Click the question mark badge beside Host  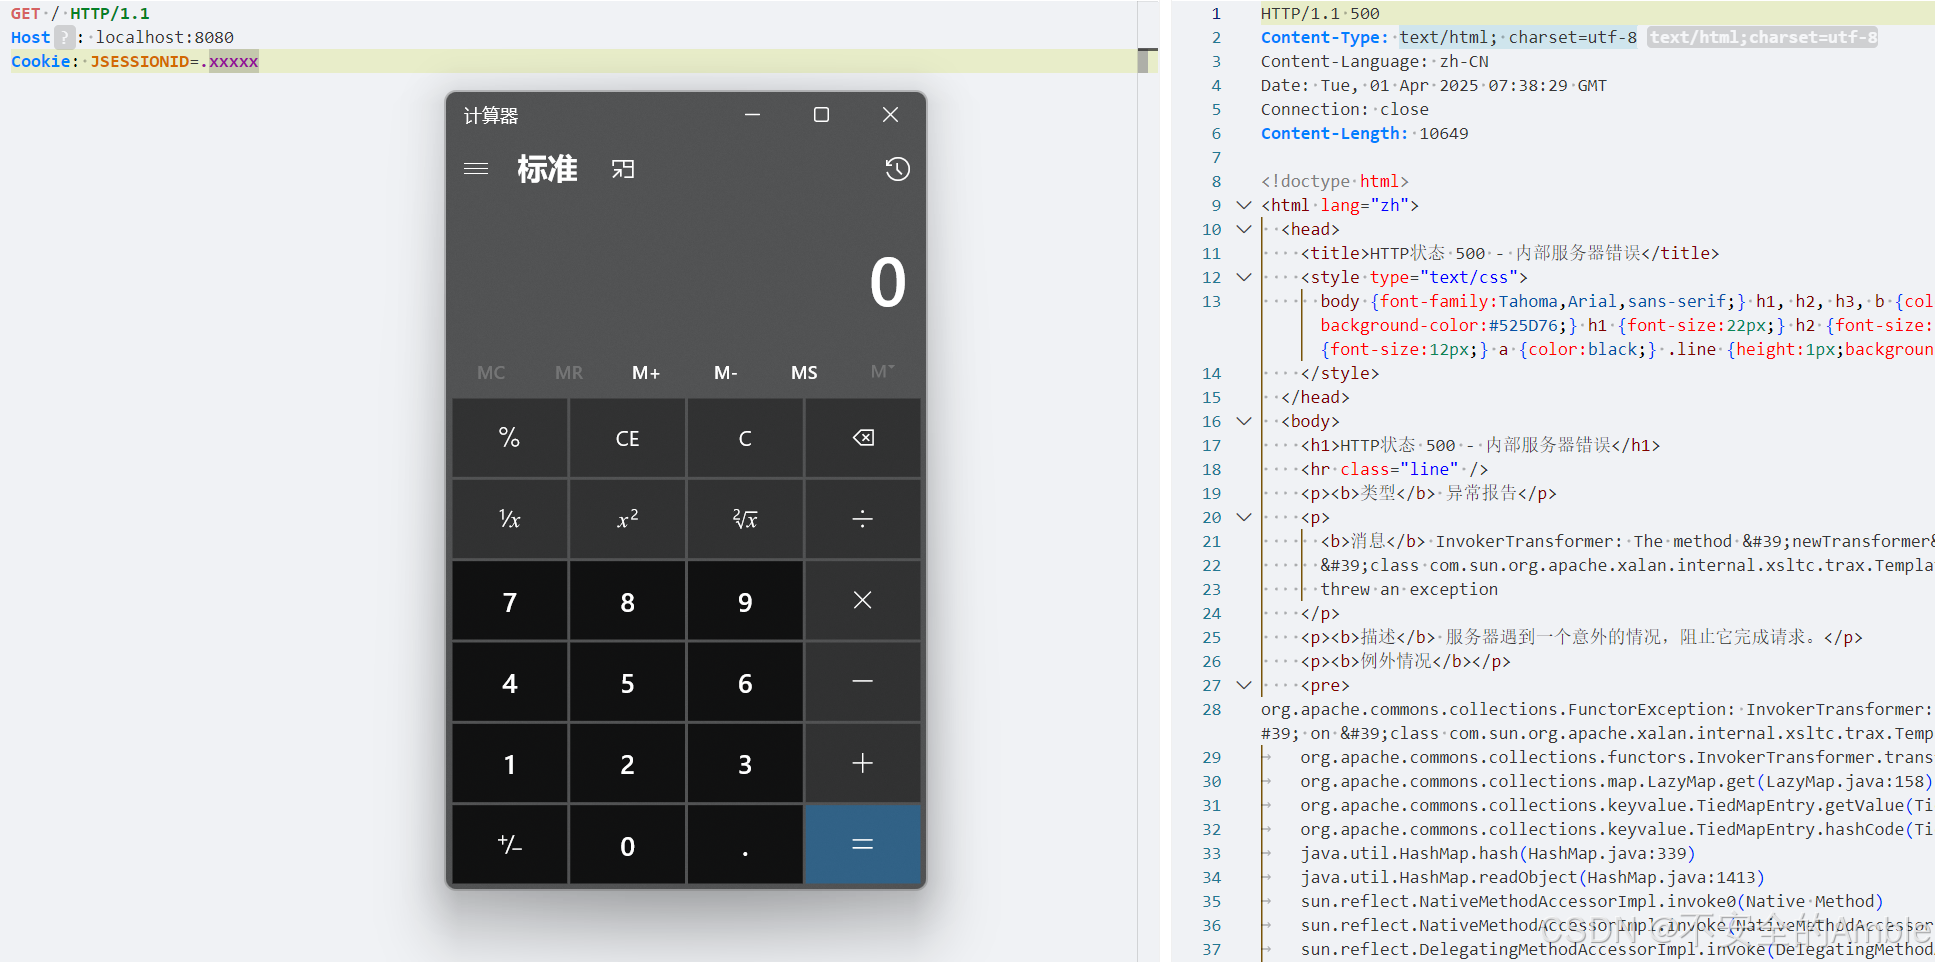click(64, 37)
